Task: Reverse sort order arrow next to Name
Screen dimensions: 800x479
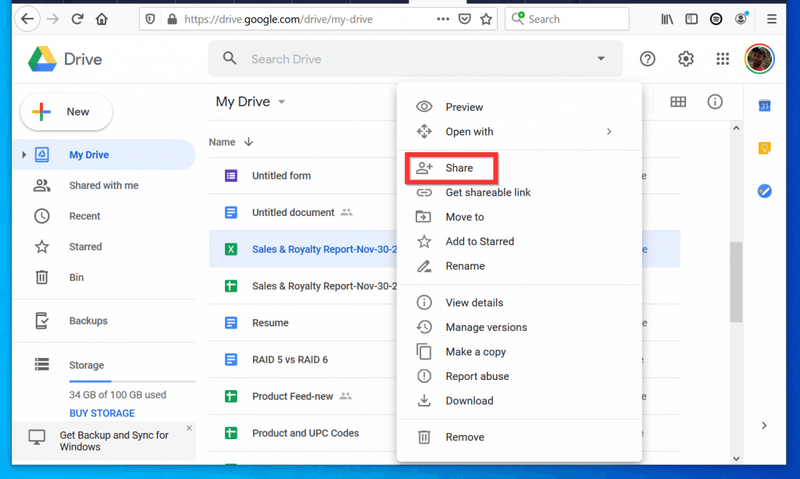Action: (248, 142)
